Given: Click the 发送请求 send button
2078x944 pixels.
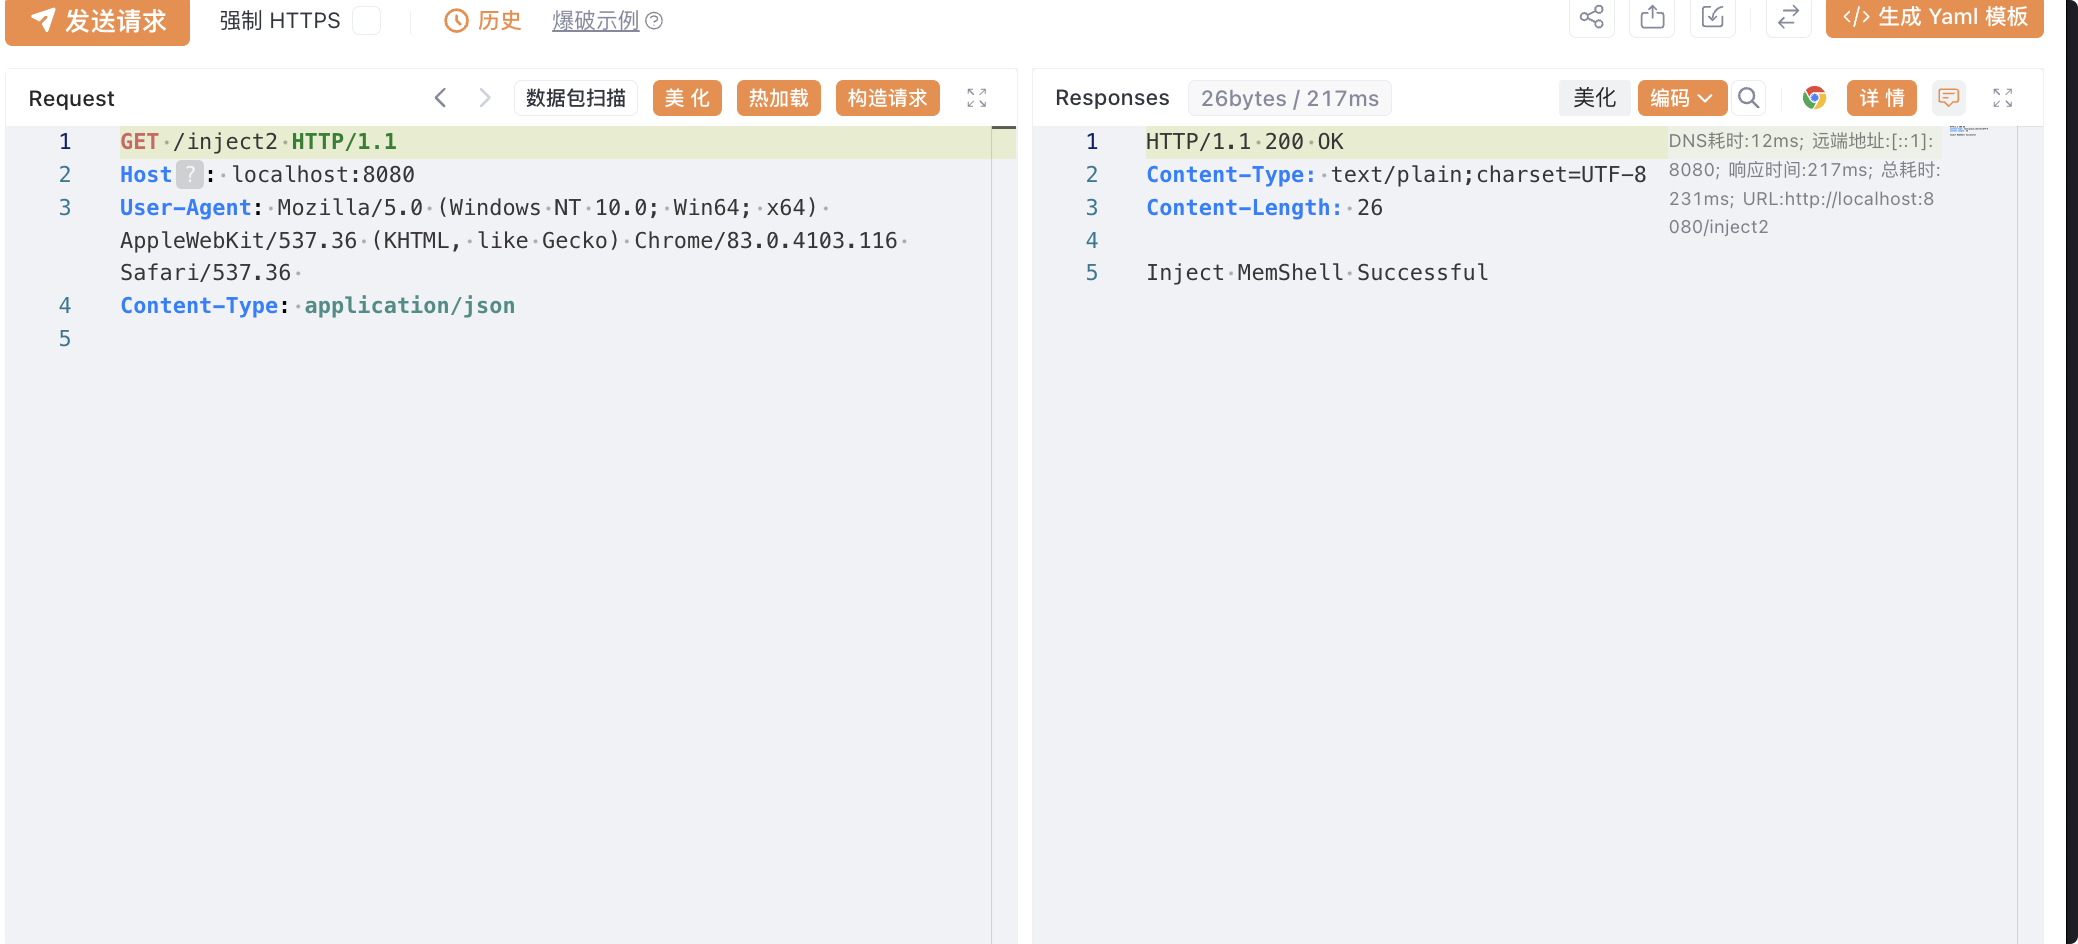Looking at the screenshot, I should (97, 21).
